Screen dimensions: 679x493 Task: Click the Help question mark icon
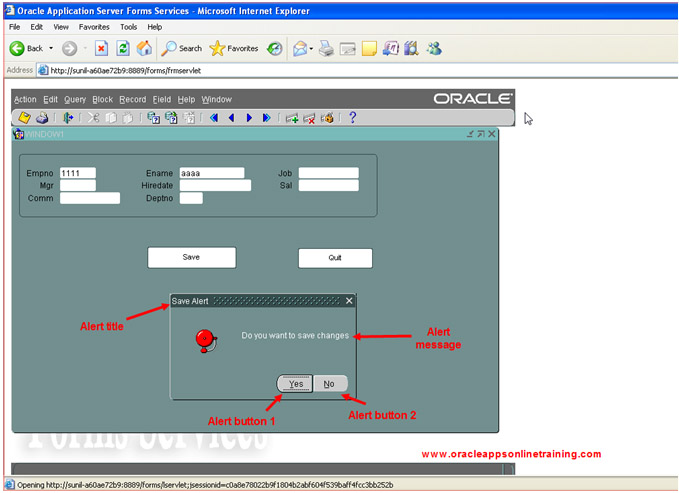[x=352, y=118]
